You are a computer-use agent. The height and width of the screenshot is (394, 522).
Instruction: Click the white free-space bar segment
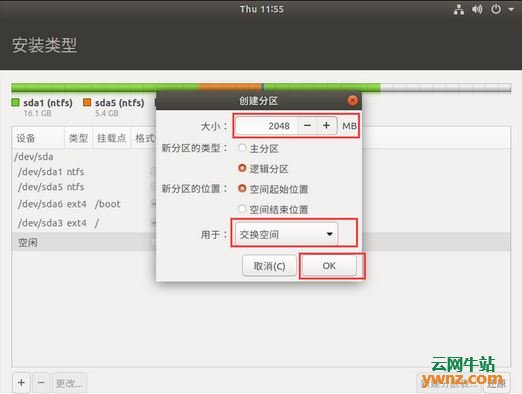click(x=446, y=87)
